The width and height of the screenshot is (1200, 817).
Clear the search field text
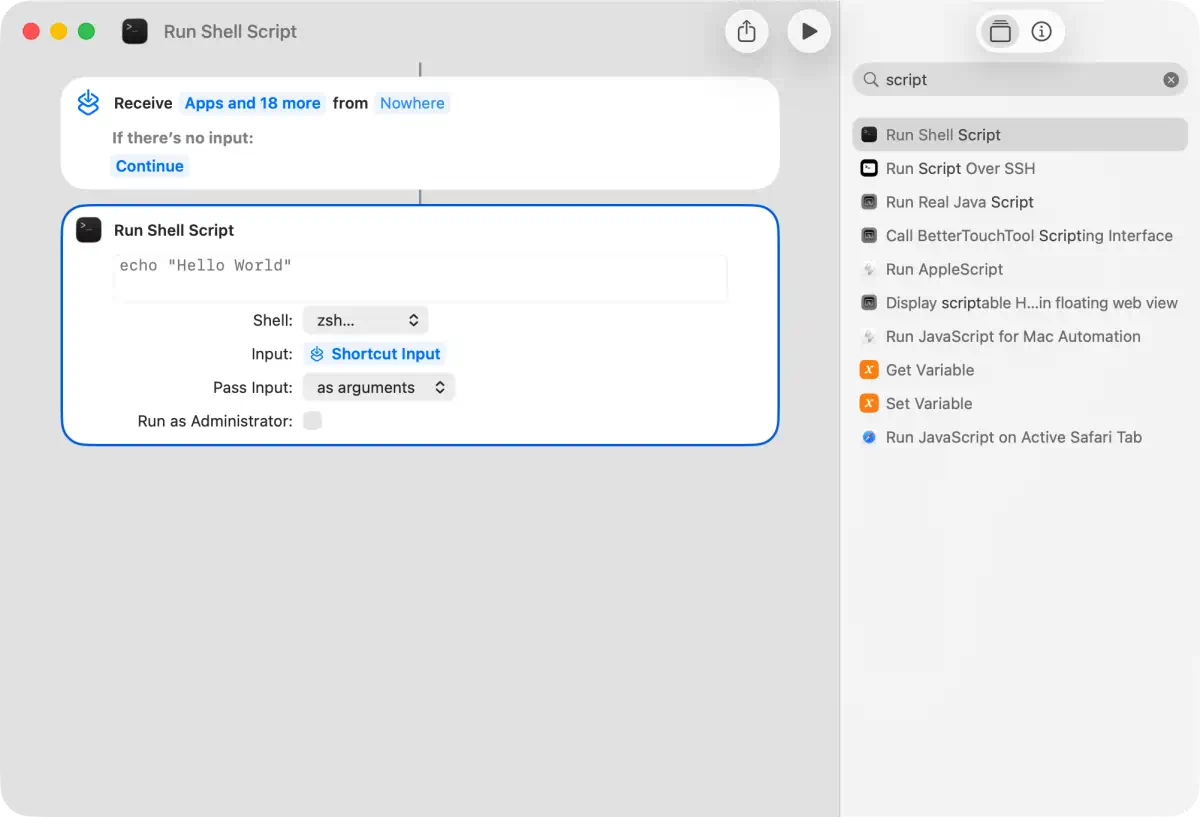point(1170,80)
